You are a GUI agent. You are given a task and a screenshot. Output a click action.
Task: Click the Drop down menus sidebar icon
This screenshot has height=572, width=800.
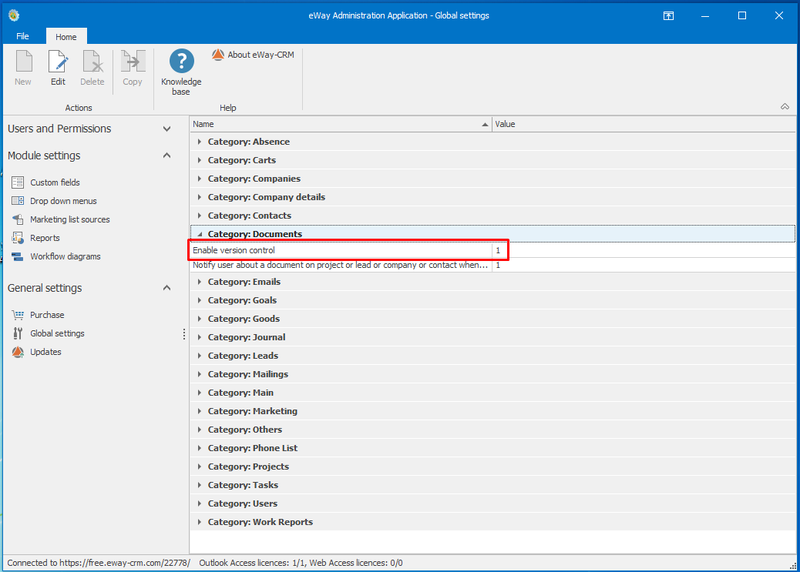(x=18, y=201)
